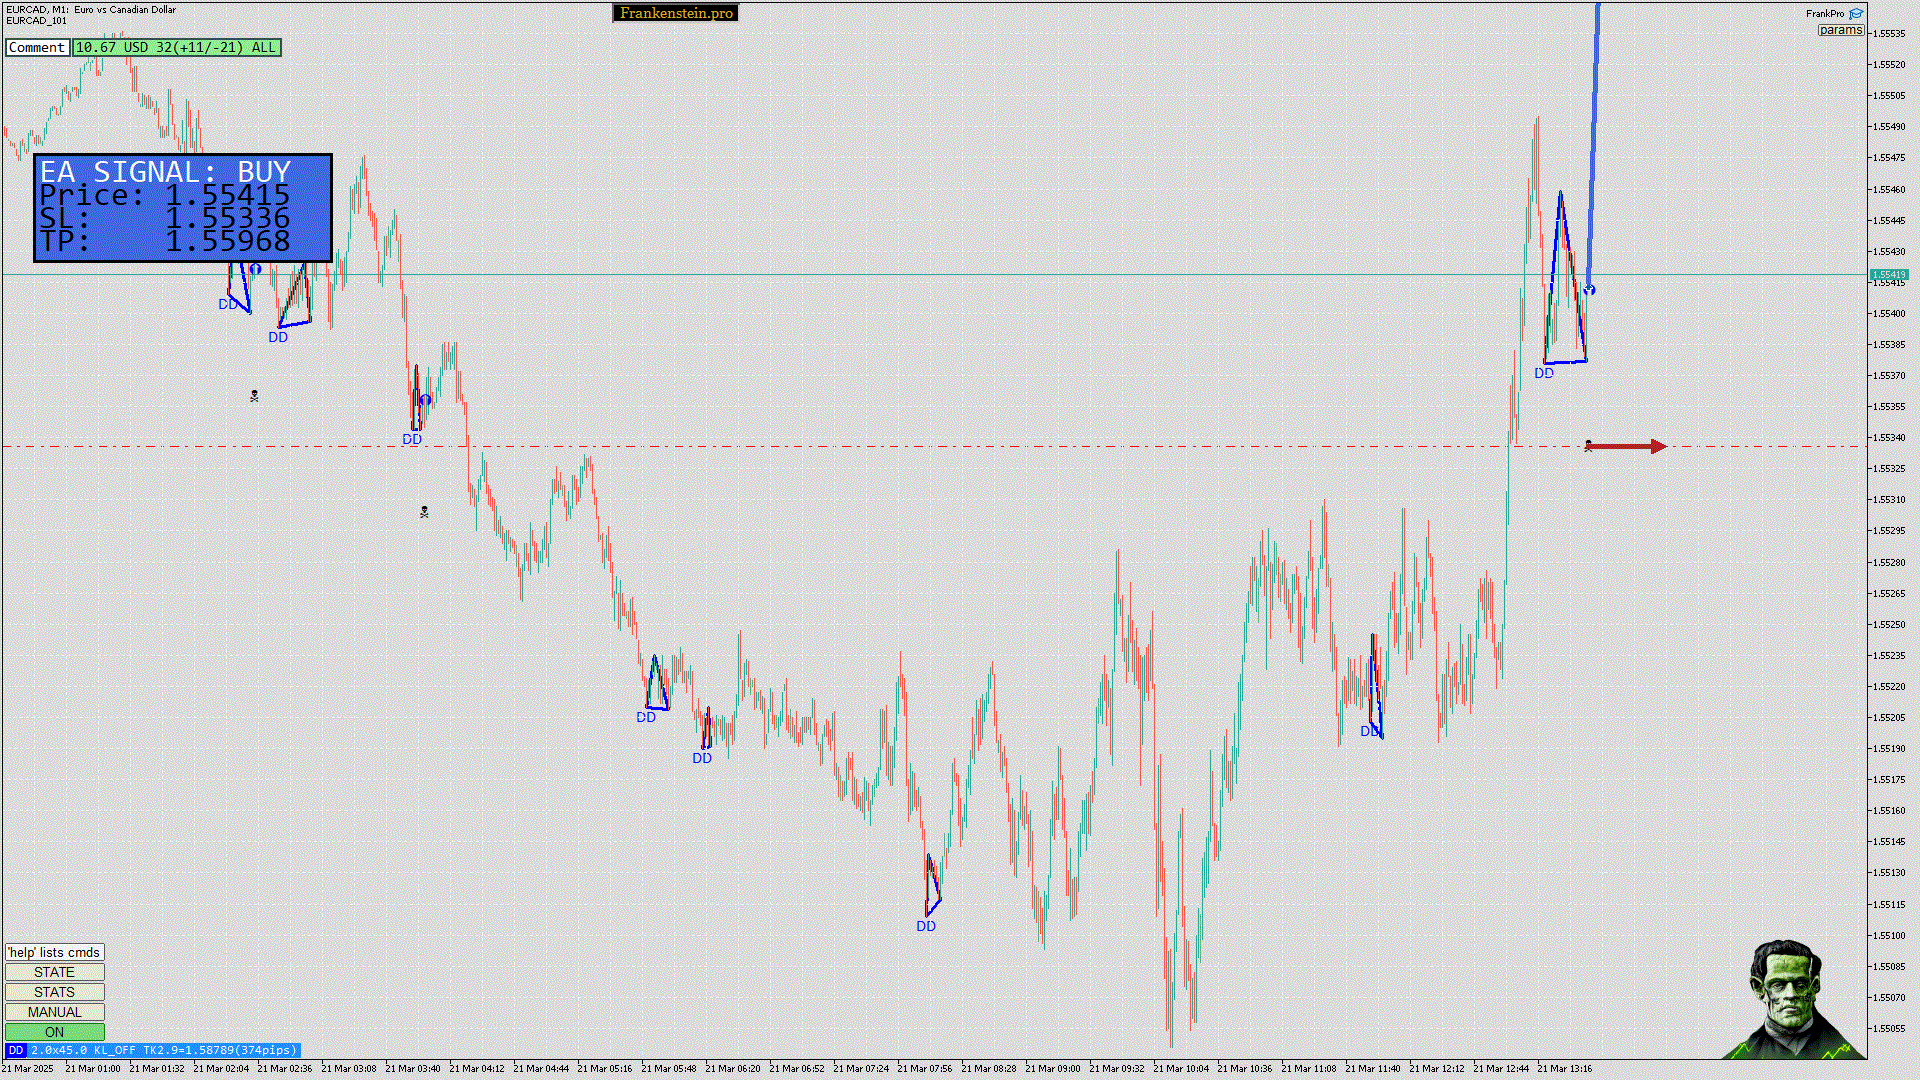The height and width of the screenshot is (1080, 1920).
Task: Open the params panel
Action: 1840,30
